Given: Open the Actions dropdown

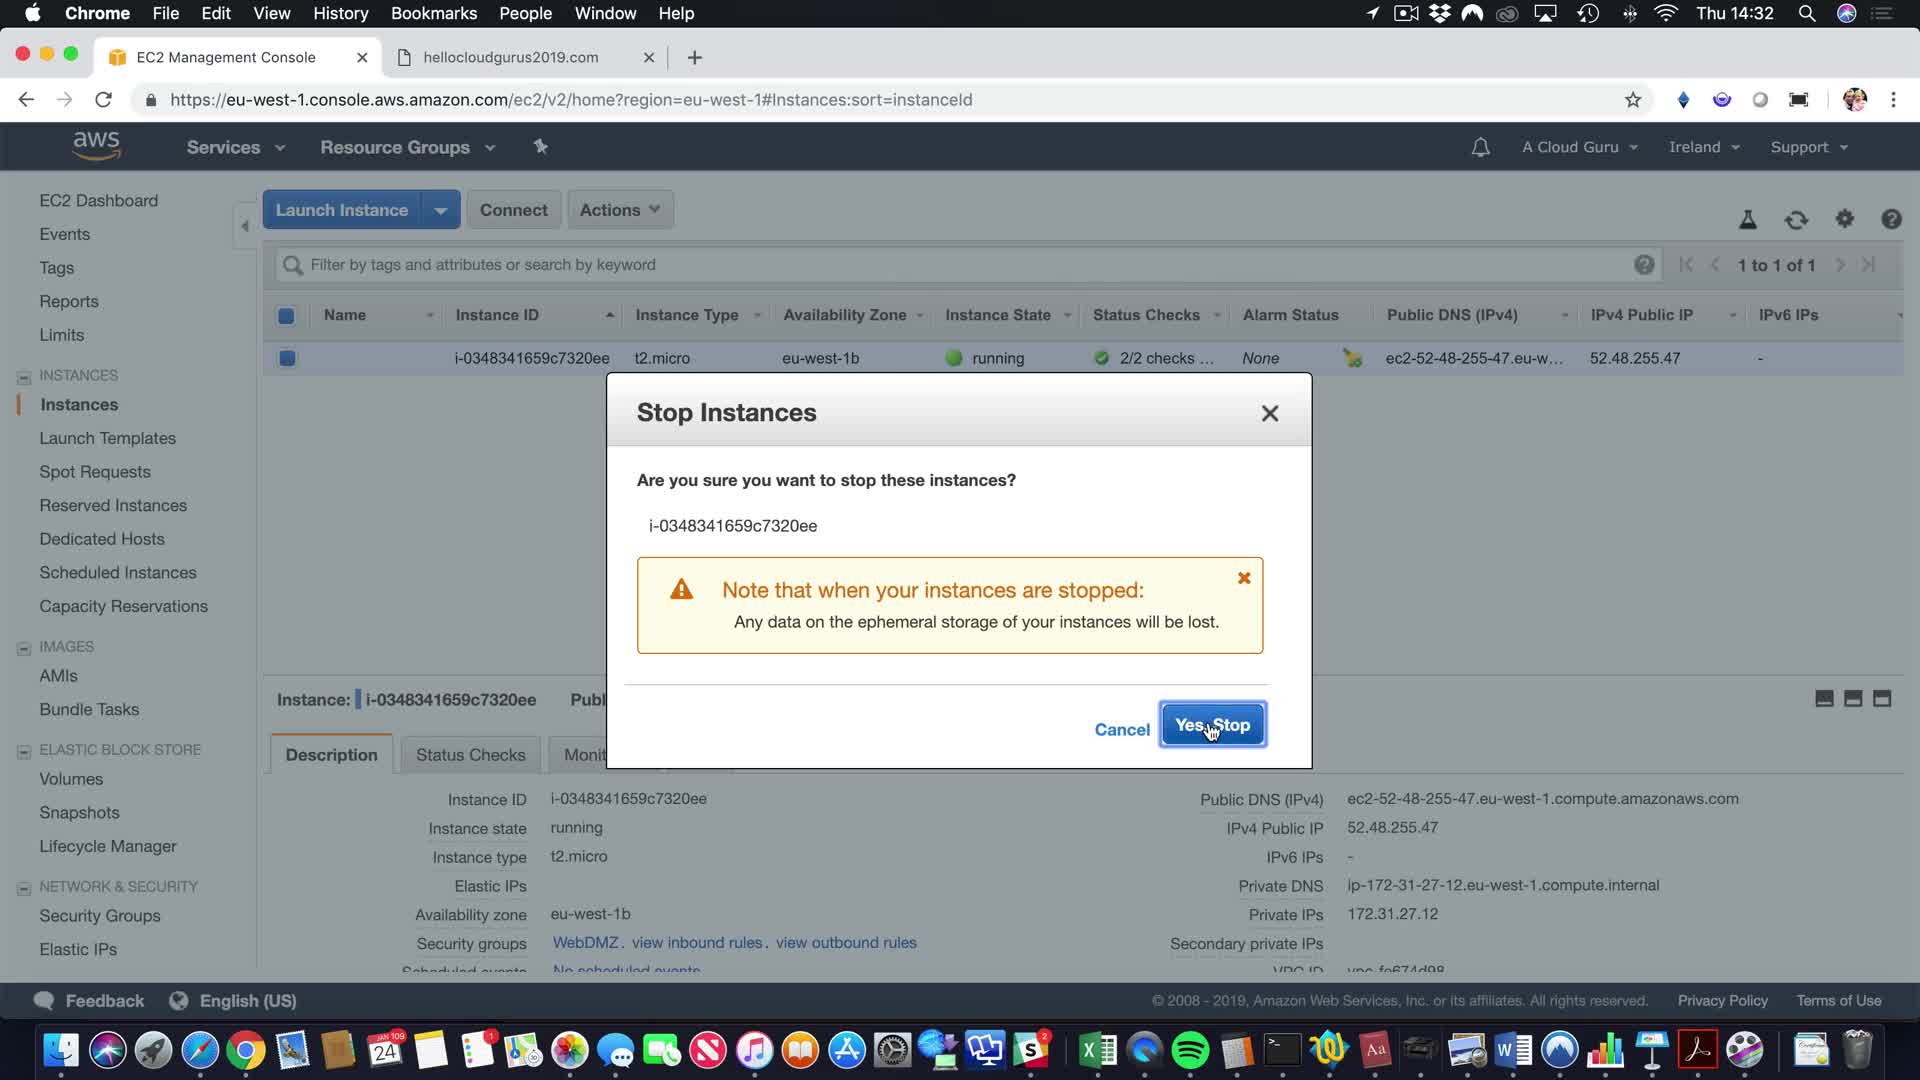Looking at the screenshot, I should coord(620,210).
